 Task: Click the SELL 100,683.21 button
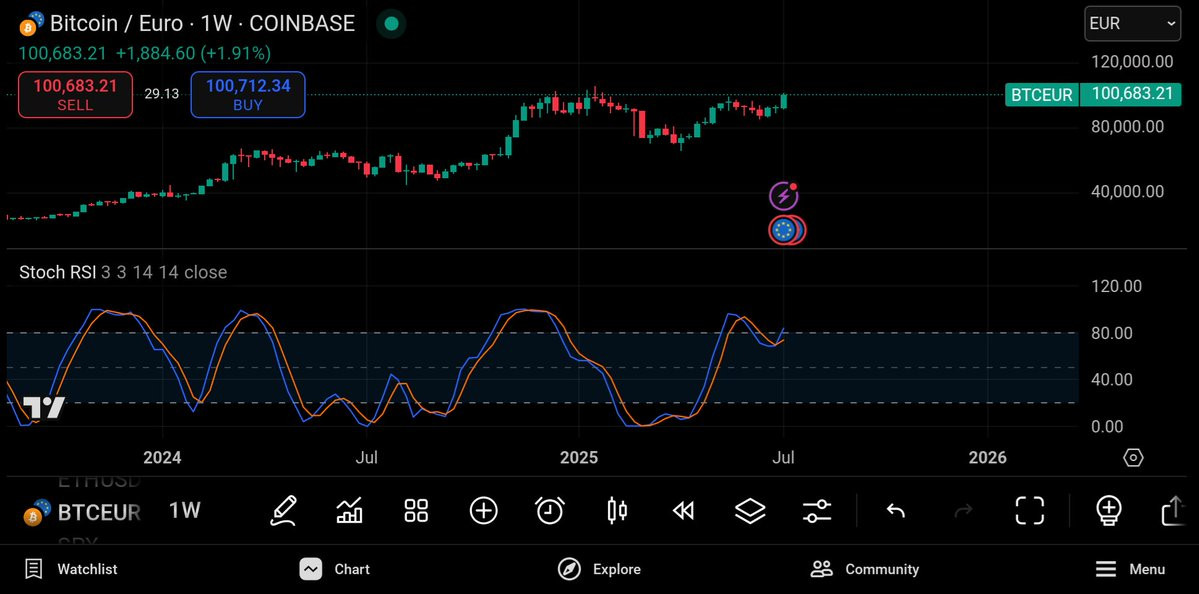(x=75, y=95)
